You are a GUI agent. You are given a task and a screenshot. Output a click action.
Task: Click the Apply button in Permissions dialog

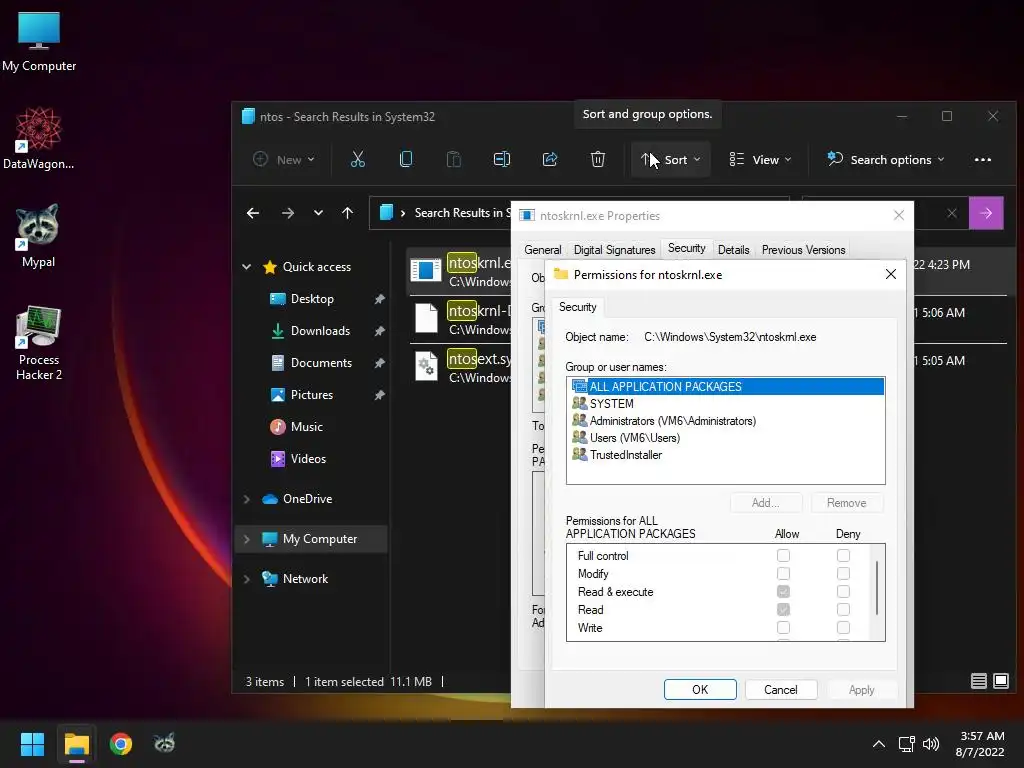pos(861,690)
